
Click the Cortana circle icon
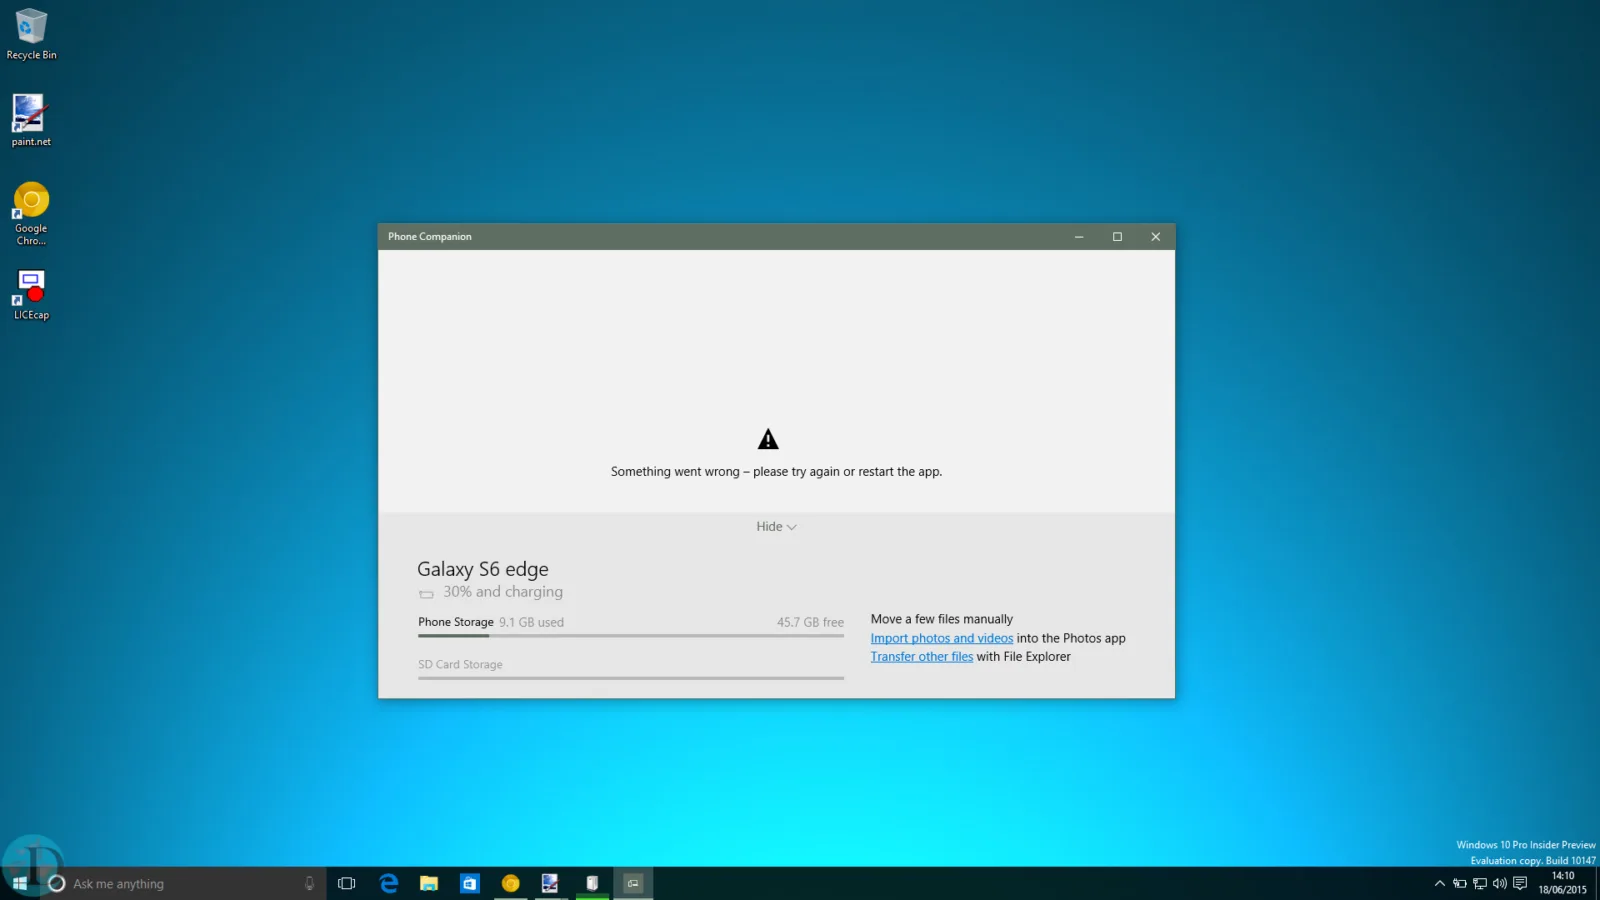click(57, 883)
